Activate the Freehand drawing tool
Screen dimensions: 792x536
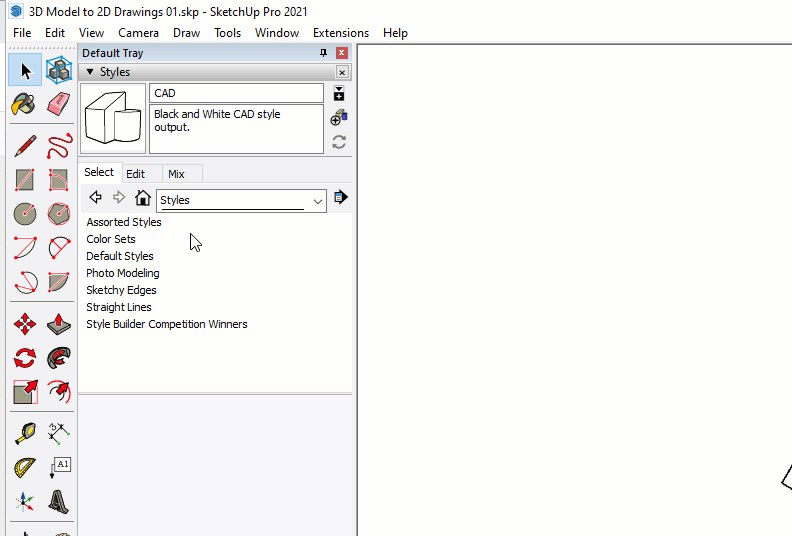point(59,146)
